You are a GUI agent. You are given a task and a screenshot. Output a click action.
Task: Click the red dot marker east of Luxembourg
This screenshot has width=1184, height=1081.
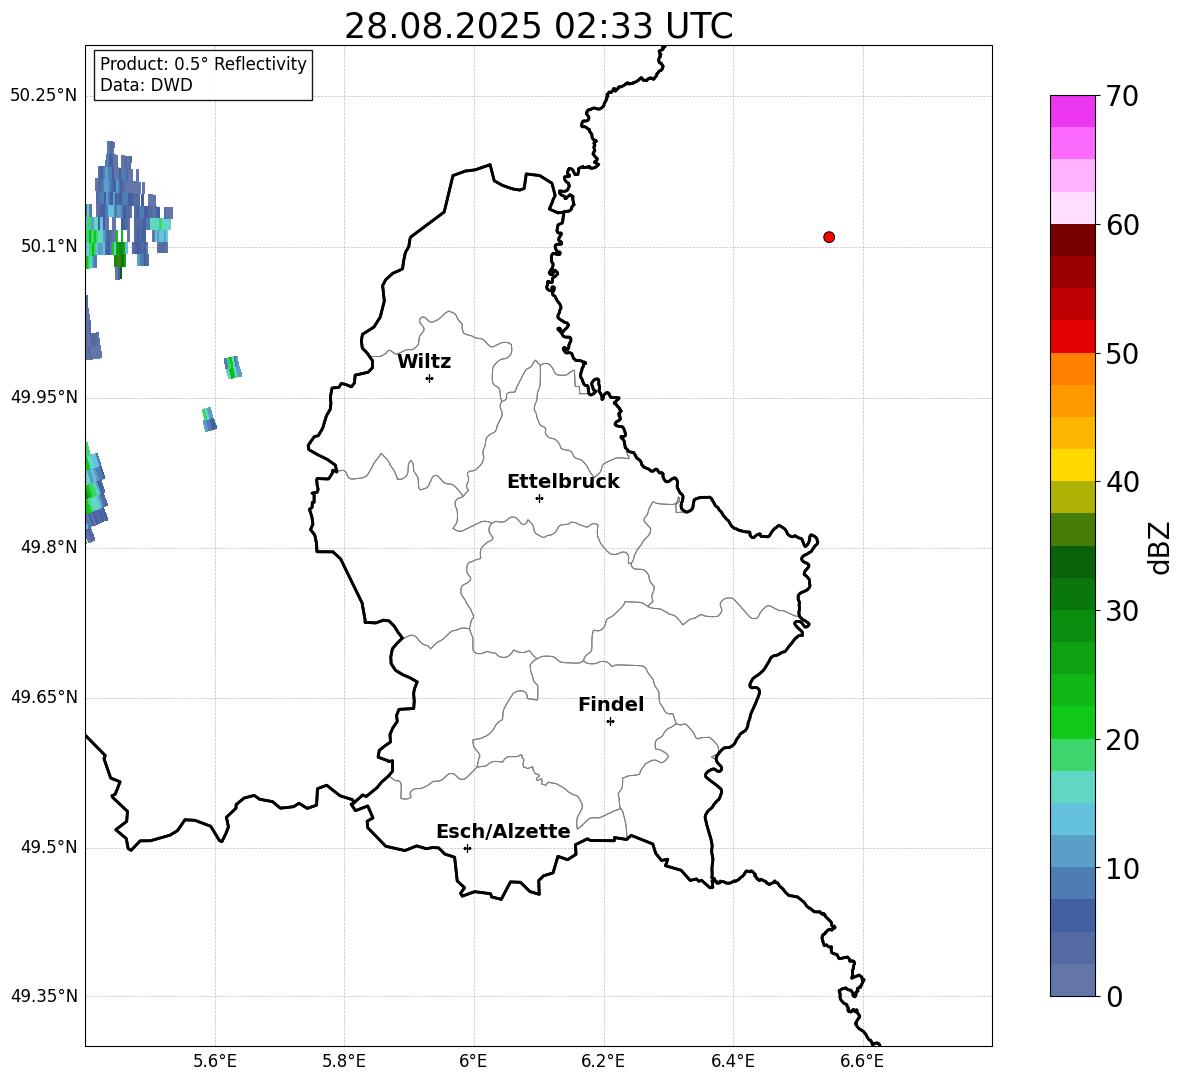click(829, 237)
